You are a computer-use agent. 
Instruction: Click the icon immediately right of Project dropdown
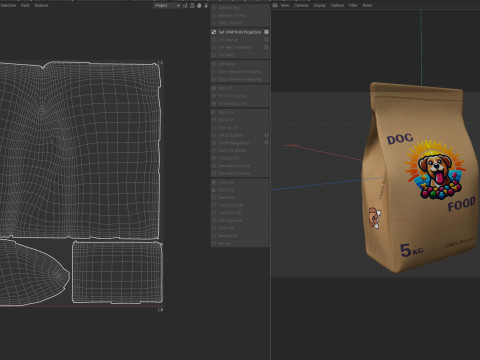point(185,5)
